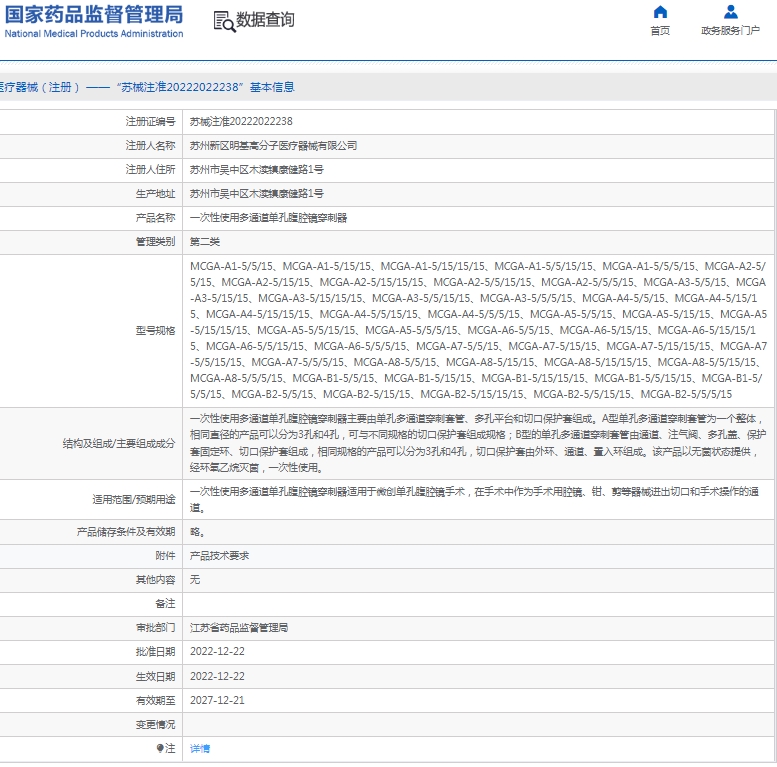Viewport: 777px width, 767px height.
Task: Select 江苏省药品监督管理局 value
Action: (239, 628)
